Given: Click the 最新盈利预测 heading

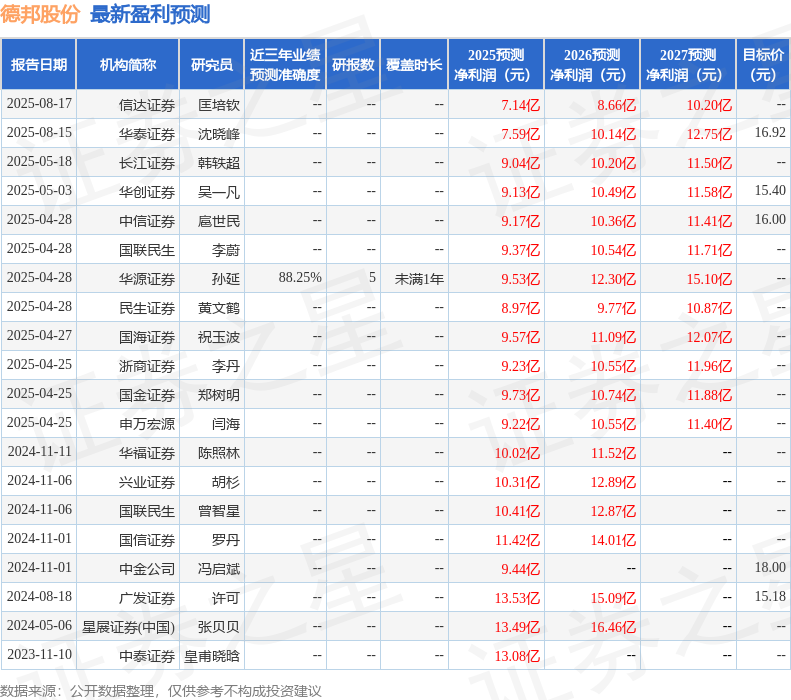Looking at the screenshot, I should pyautogui.click(x=150, y=14).
